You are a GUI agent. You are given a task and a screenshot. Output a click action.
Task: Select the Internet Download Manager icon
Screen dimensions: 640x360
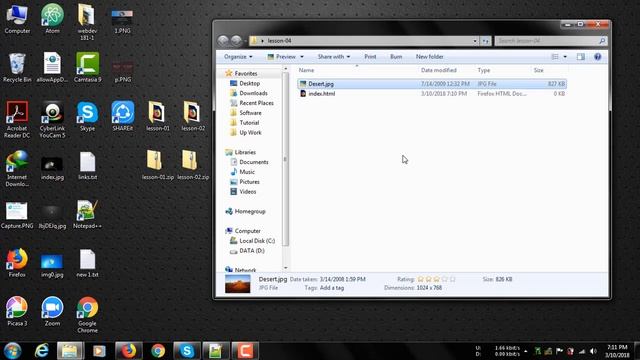tap(17, 168)
